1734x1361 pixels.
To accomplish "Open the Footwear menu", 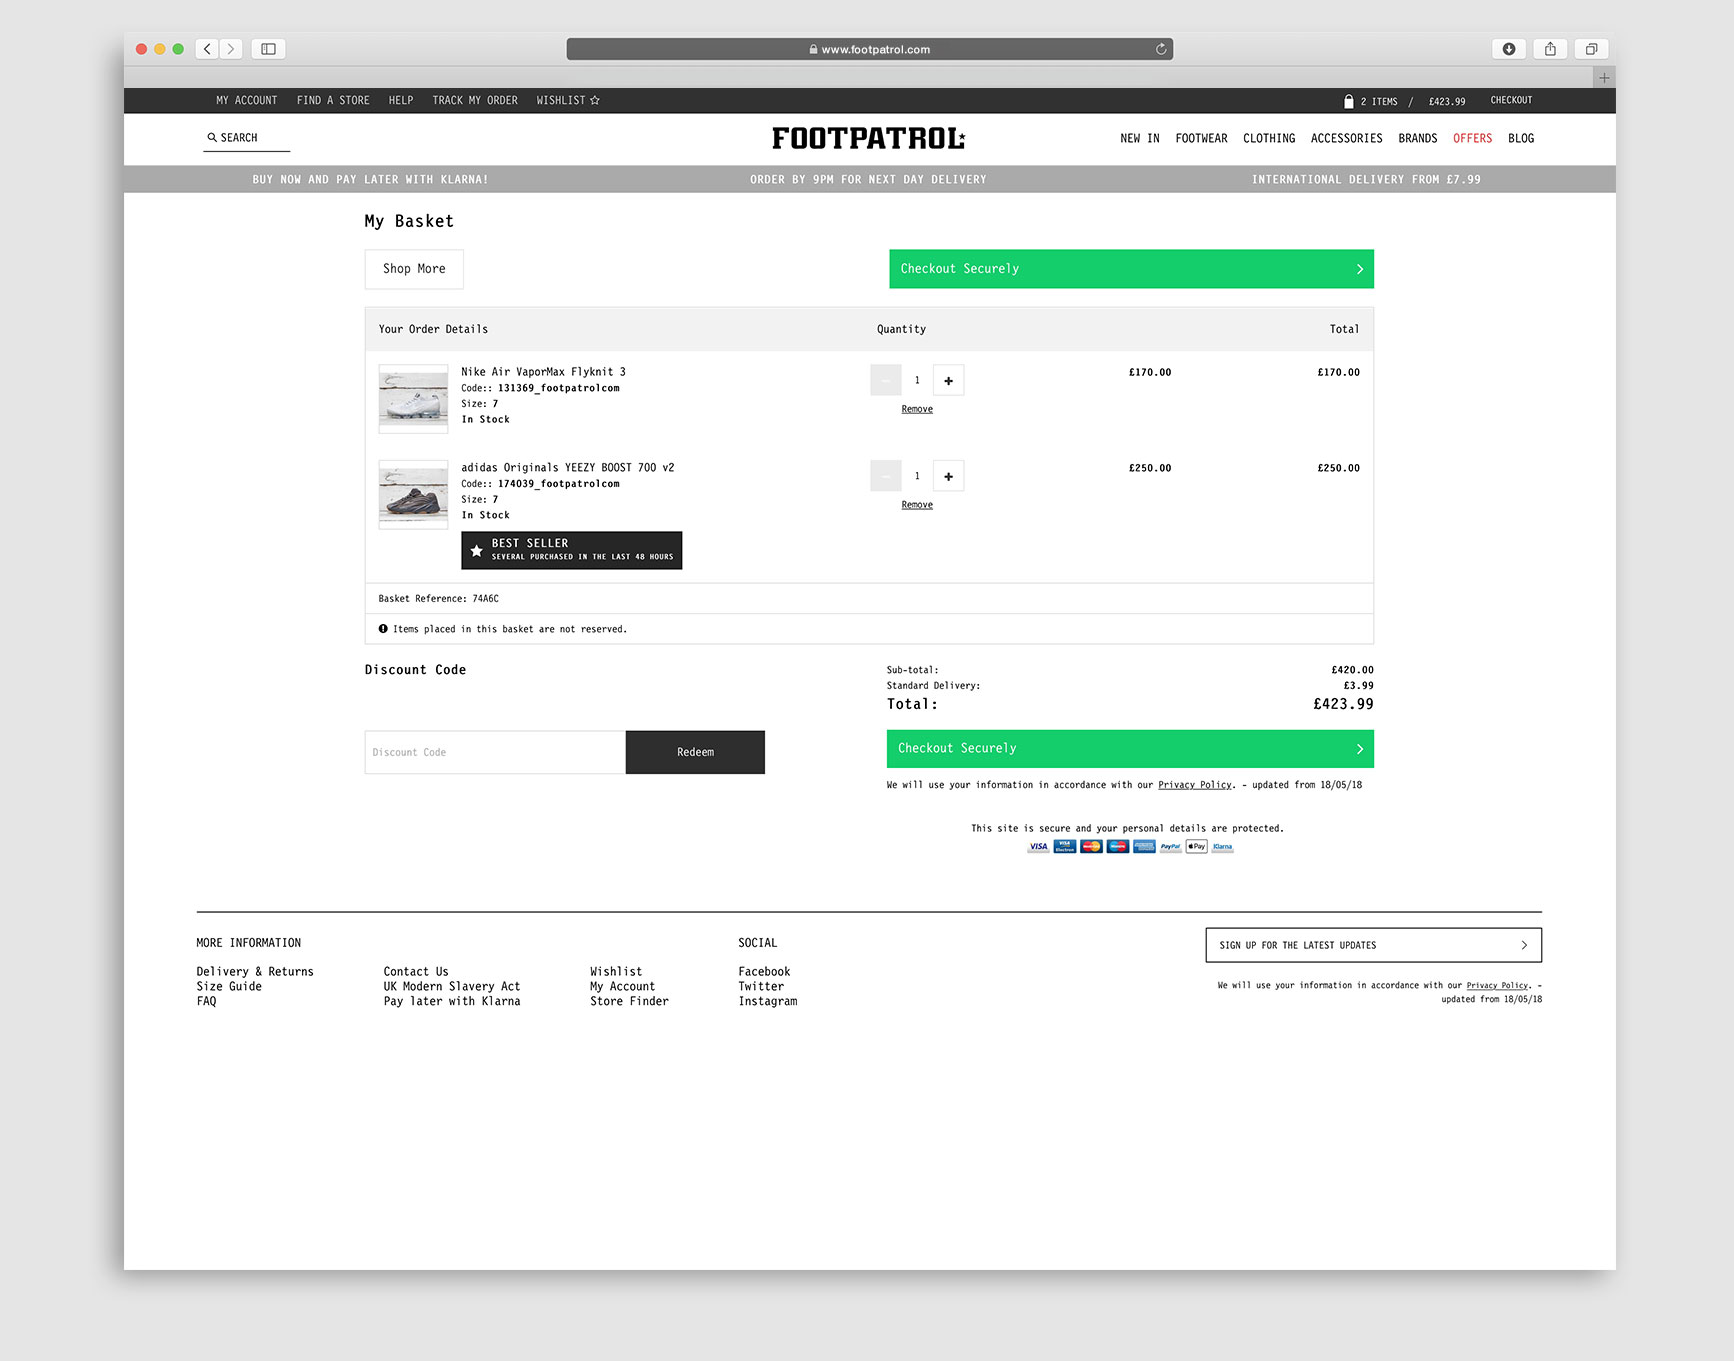I will tap(1201, 138).
